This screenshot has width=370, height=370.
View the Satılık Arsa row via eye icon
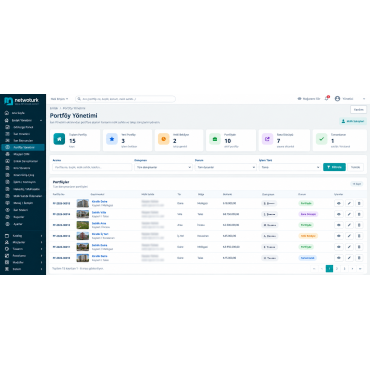click(x=339, y=225)
